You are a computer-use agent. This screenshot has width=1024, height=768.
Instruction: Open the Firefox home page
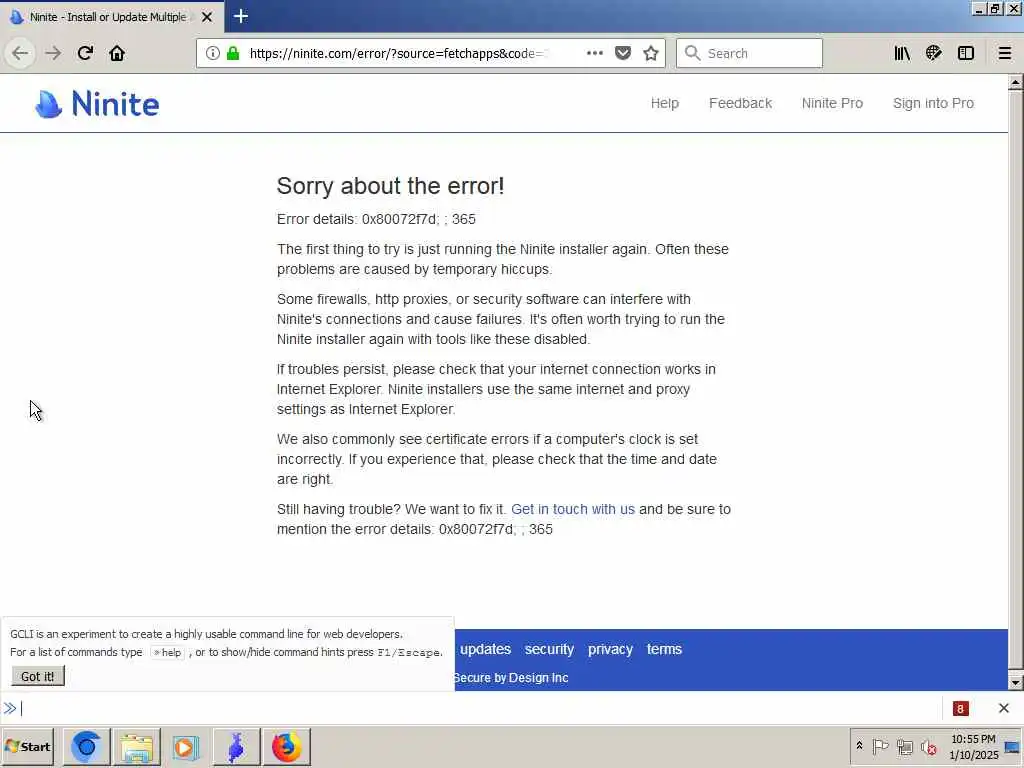(117, 53)
